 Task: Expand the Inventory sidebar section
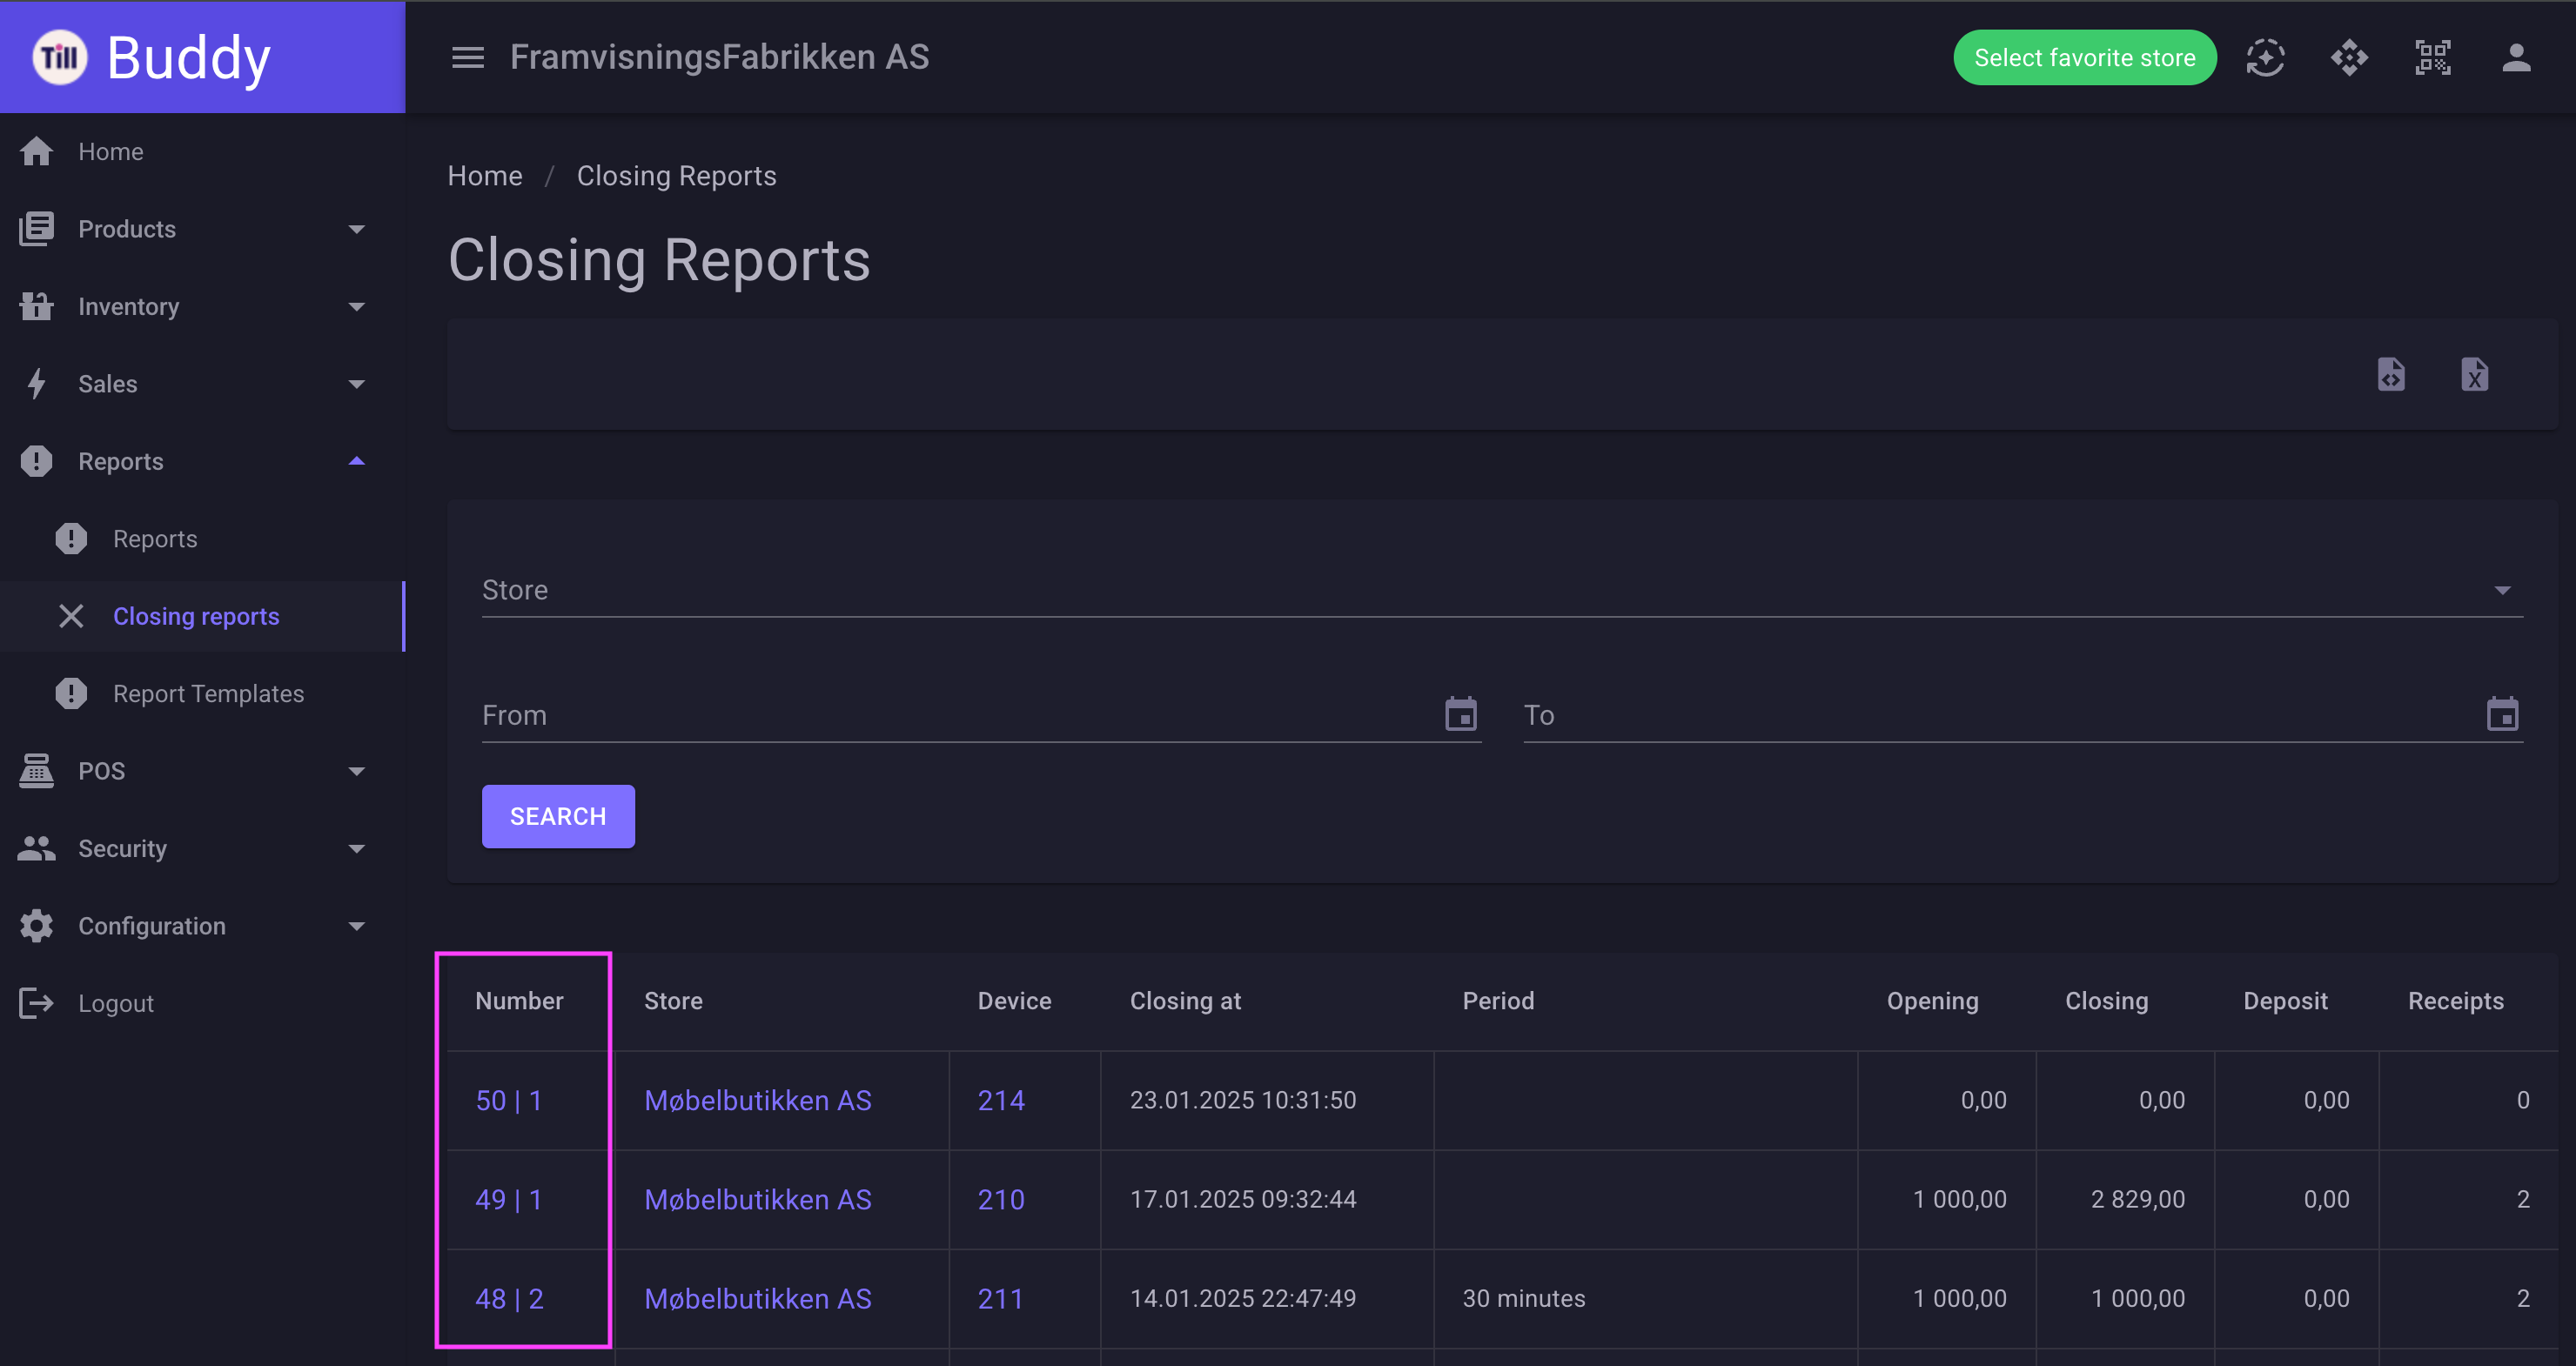click(193, 306)
